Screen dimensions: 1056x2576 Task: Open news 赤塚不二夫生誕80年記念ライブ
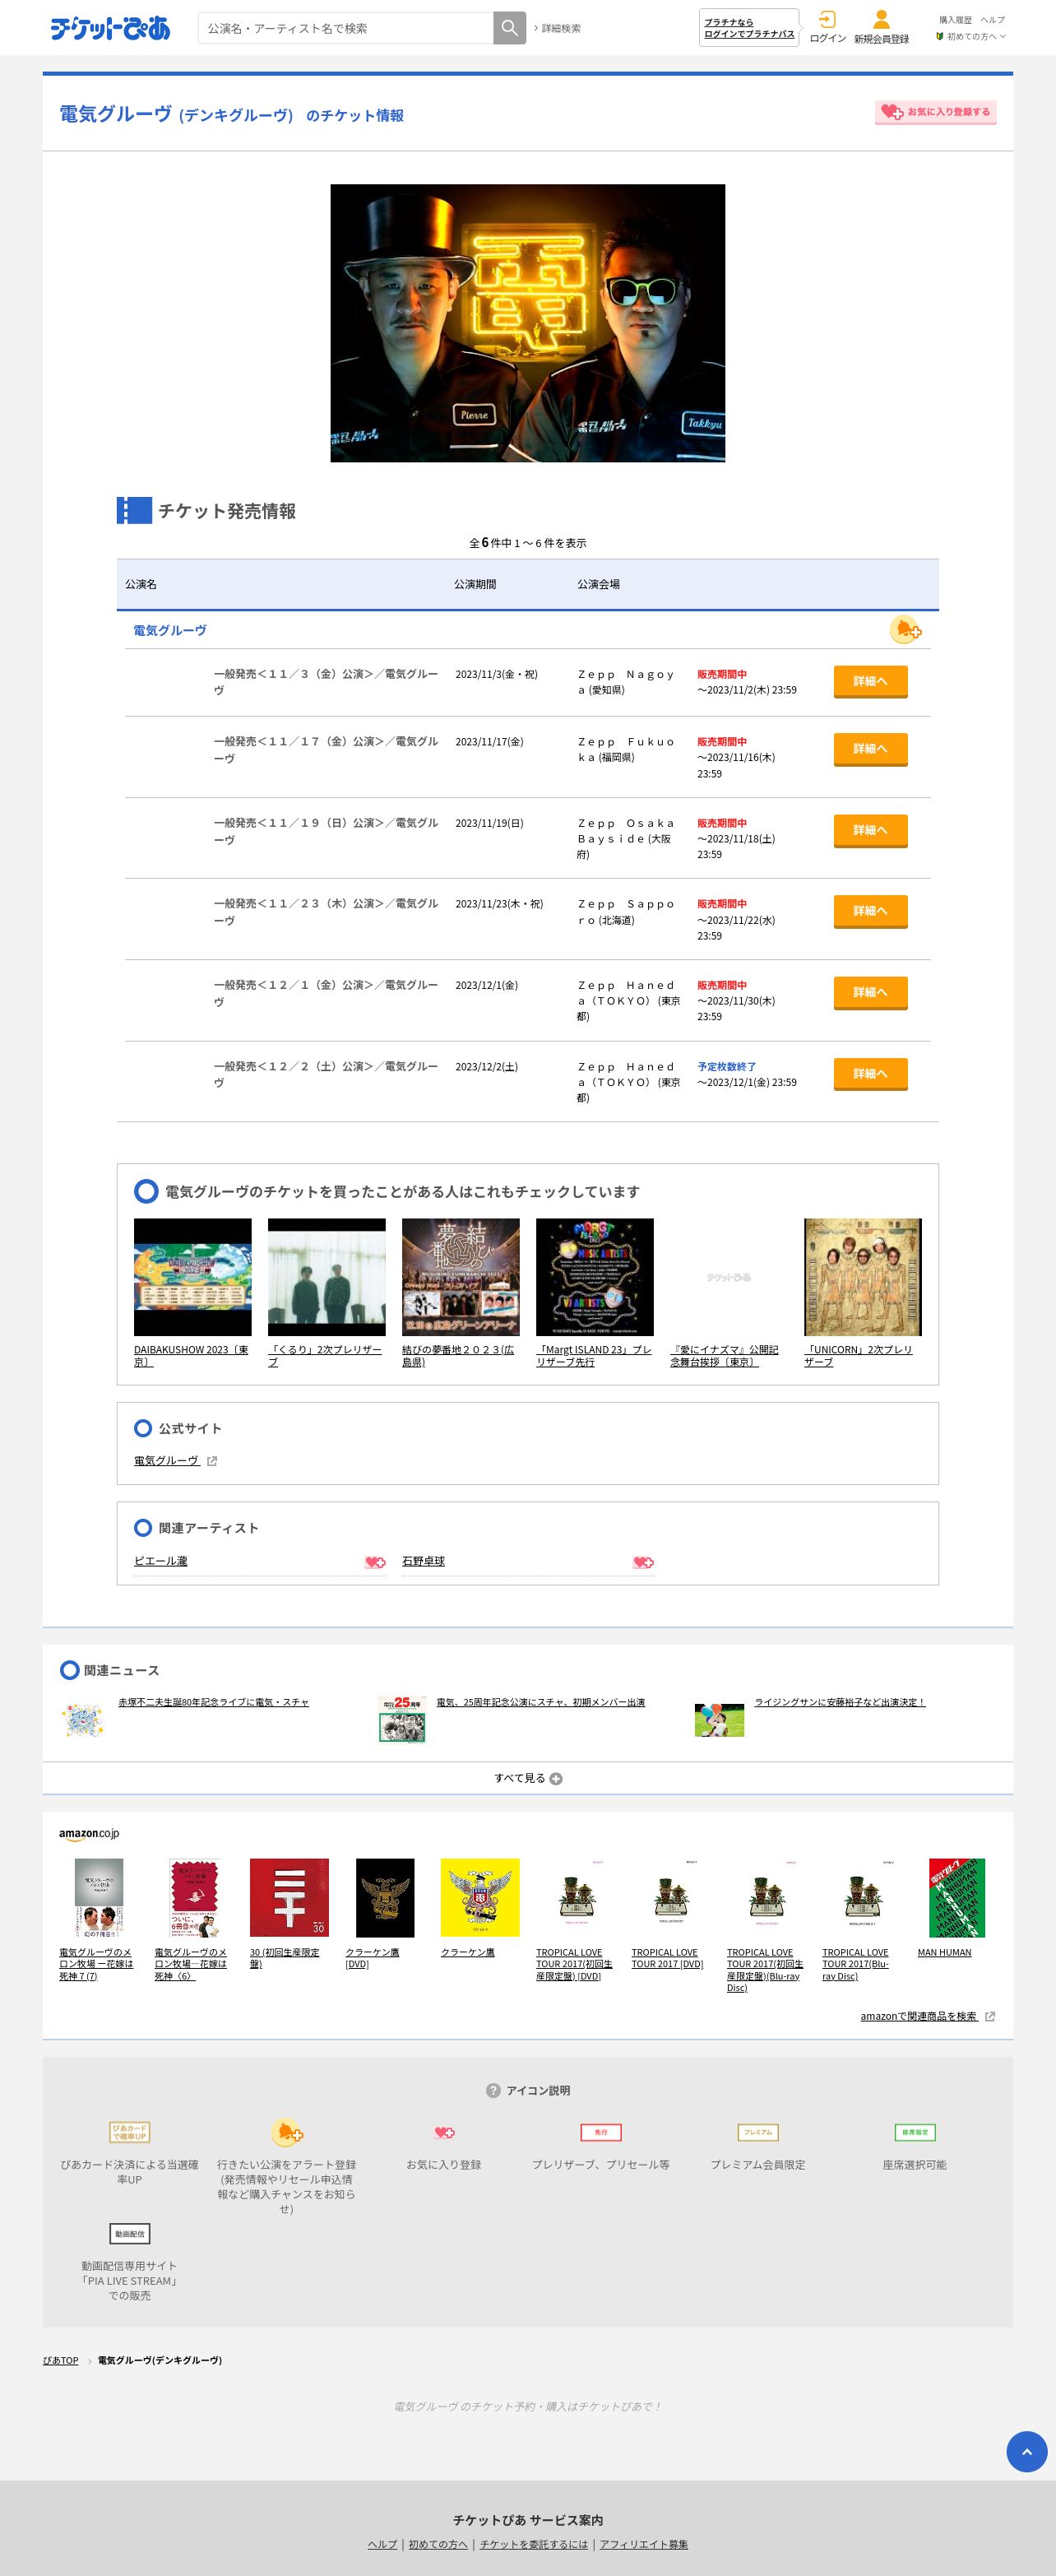pyautogui.click(x=214, y=1702)
